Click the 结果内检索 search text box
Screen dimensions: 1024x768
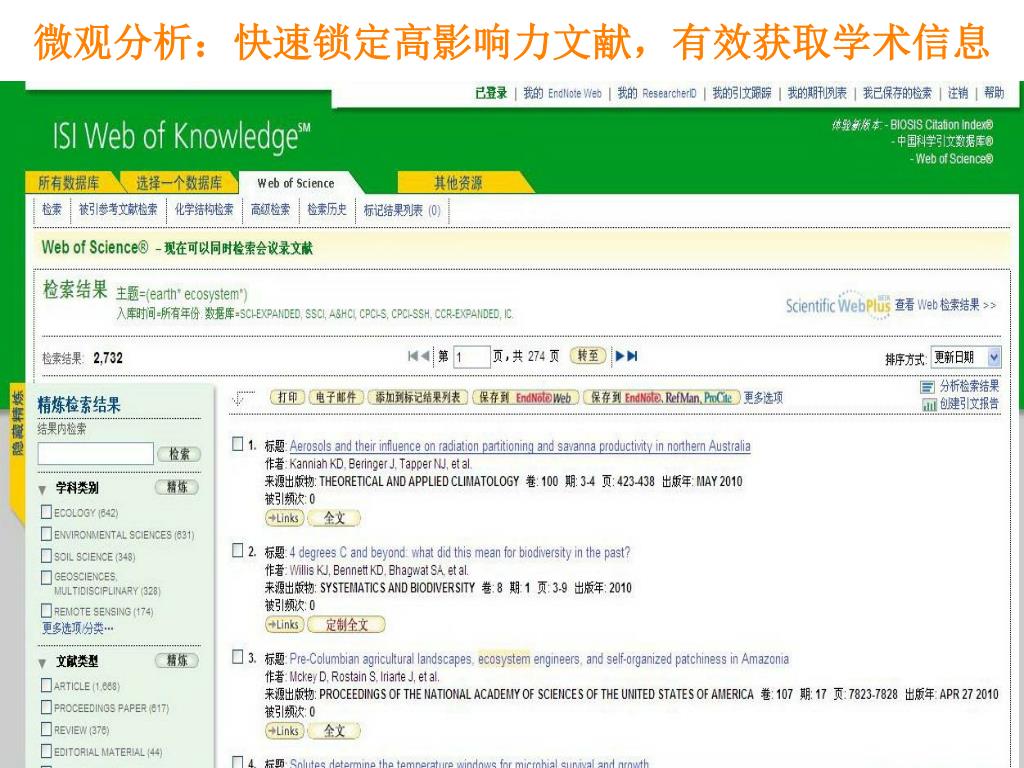[95, 454]
